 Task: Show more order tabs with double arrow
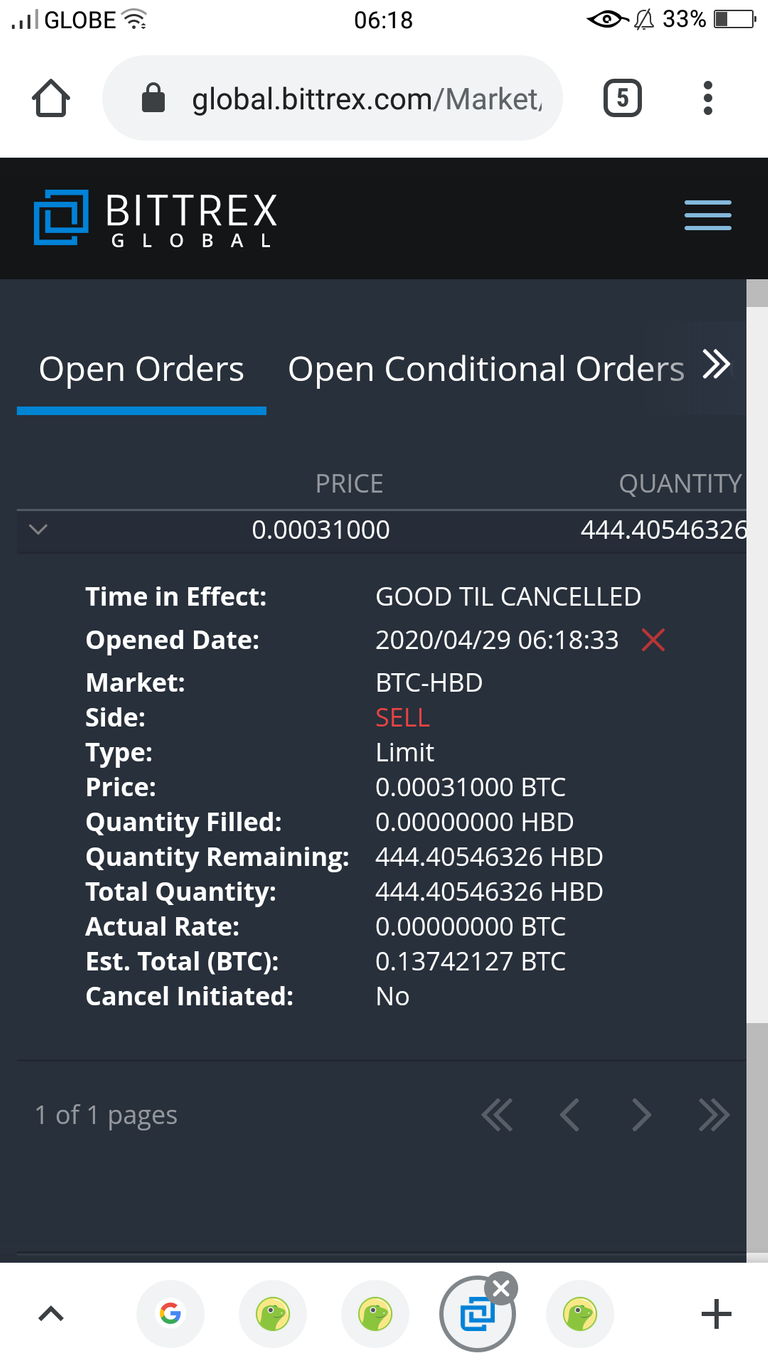click(716, 365)
